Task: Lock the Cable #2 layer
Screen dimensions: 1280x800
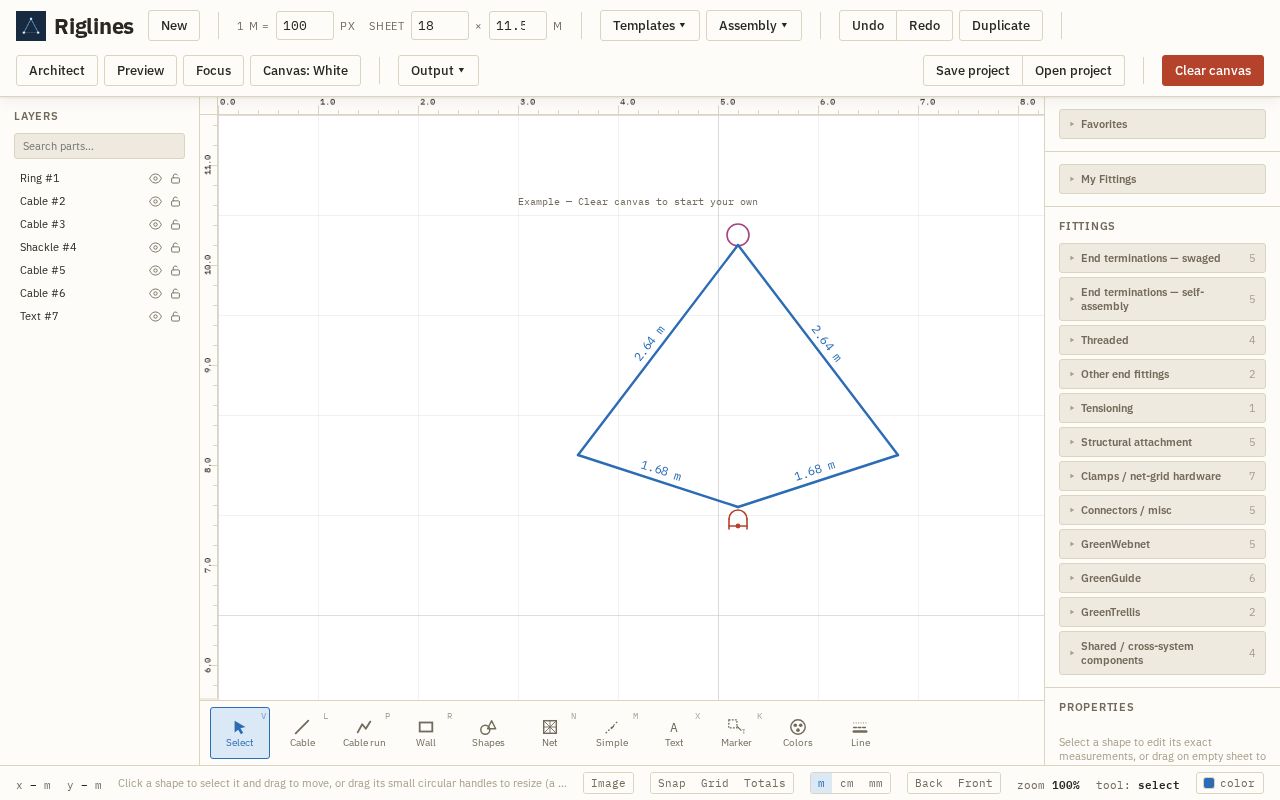Action: pos(175,201)
